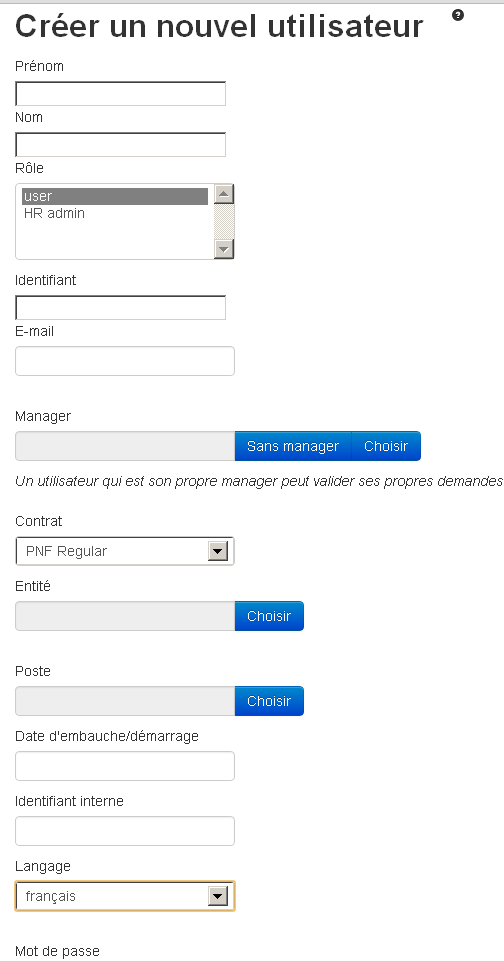Focus the Identifiant interne field
The width and height of the screenshot is (504, 961).
[x=125, y=831]
